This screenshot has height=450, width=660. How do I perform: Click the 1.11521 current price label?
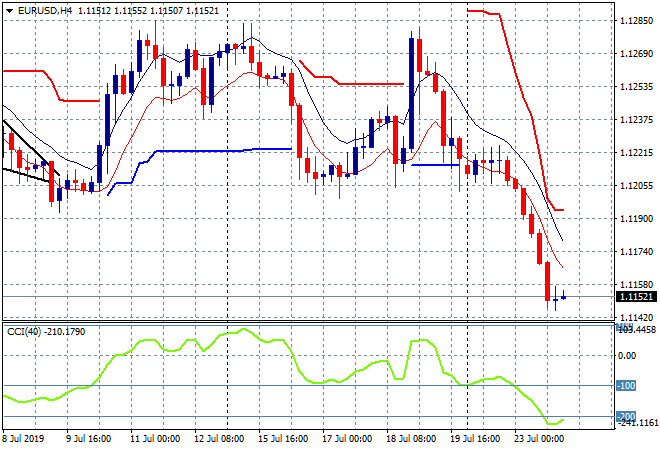pyautogui.click(x=636, y=297)
